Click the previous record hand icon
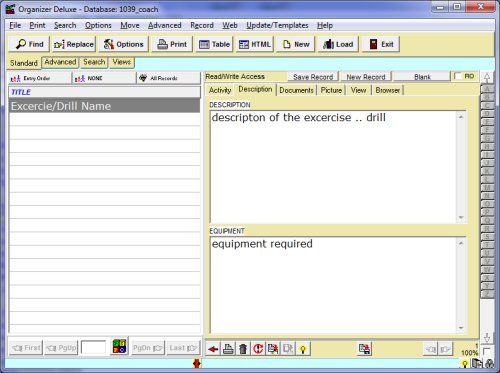Viewport: 500px width, 373px height. (430, 349)
